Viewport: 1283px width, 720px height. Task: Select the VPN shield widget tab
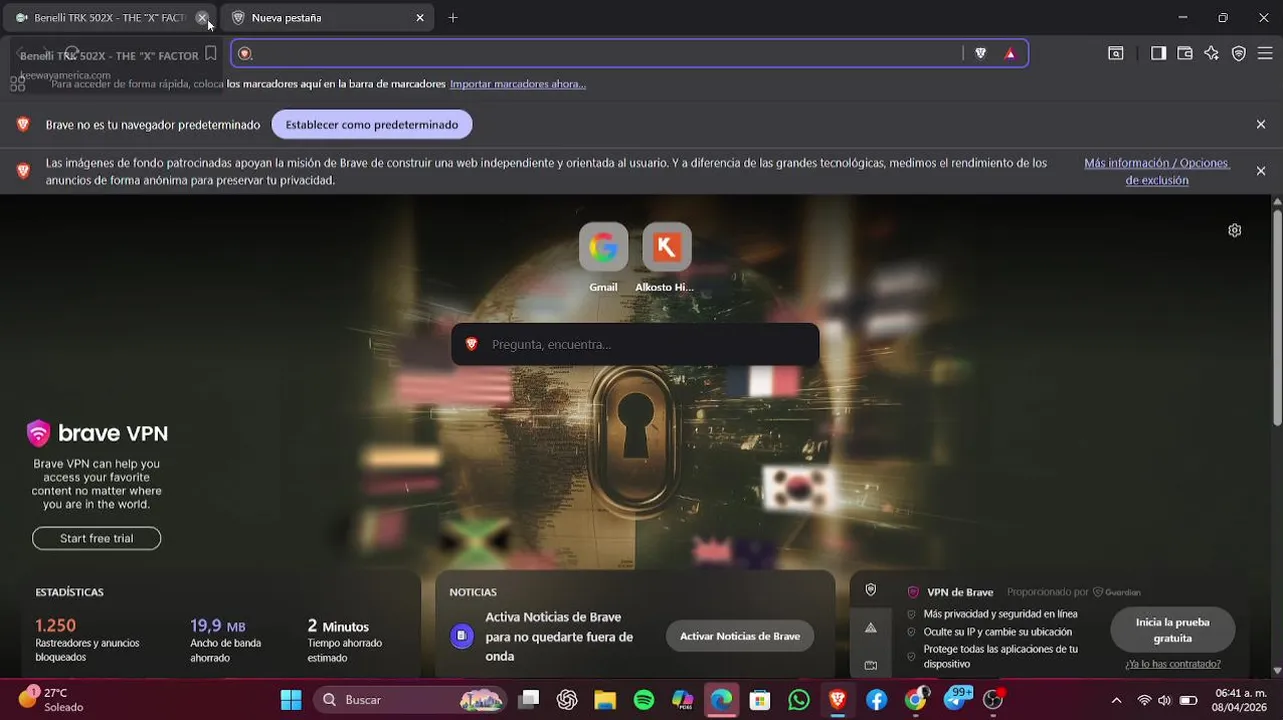(x=871, y=590)
